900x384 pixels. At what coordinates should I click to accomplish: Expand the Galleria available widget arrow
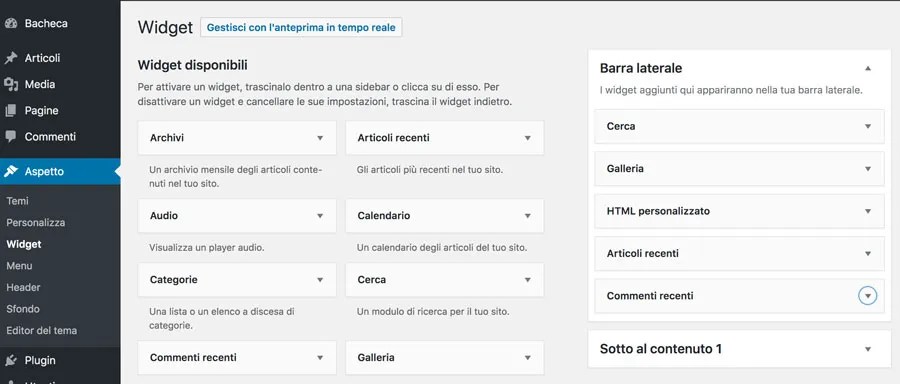point(527,358)
